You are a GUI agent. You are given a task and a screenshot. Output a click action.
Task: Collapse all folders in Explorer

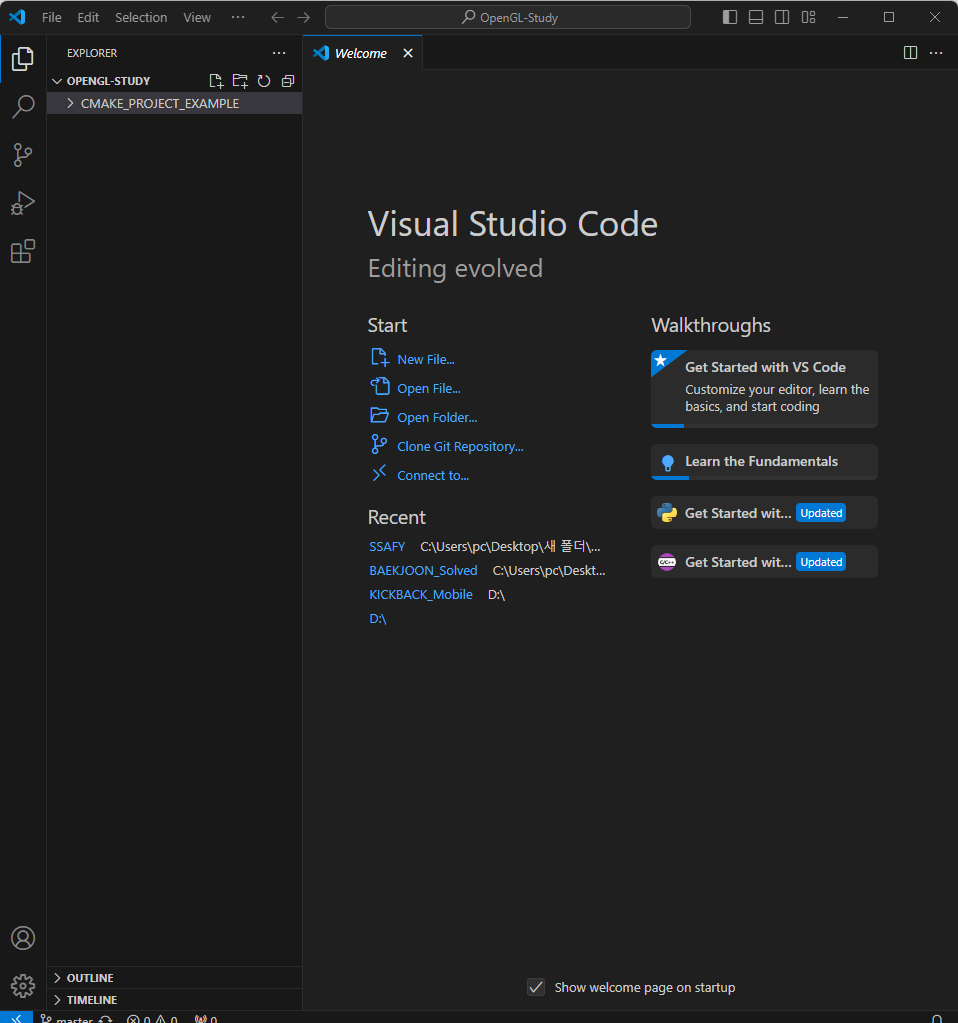pos(288,81)
